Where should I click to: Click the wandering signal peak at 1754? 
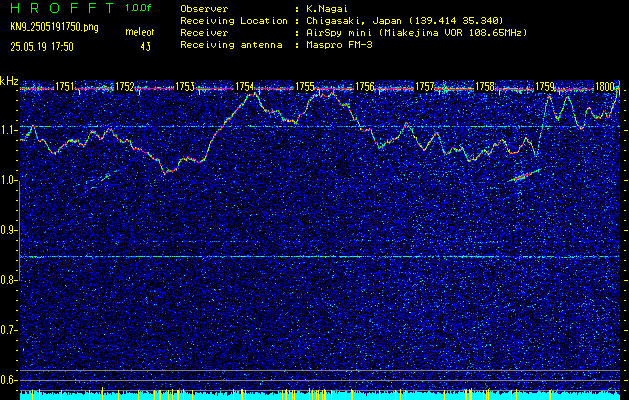pos(252,94)
